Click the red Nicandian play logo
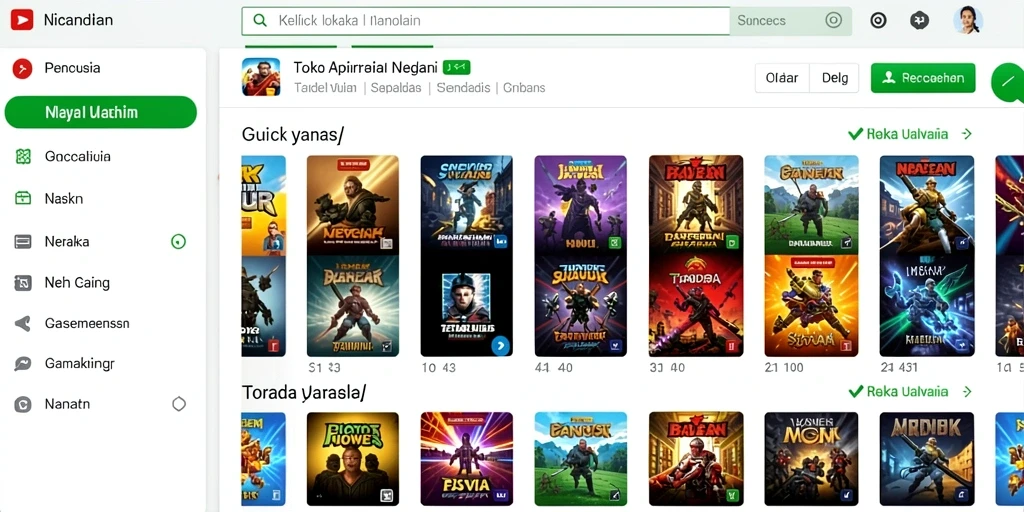This screenshot has width=1024, height=512. tap(22, 20)
